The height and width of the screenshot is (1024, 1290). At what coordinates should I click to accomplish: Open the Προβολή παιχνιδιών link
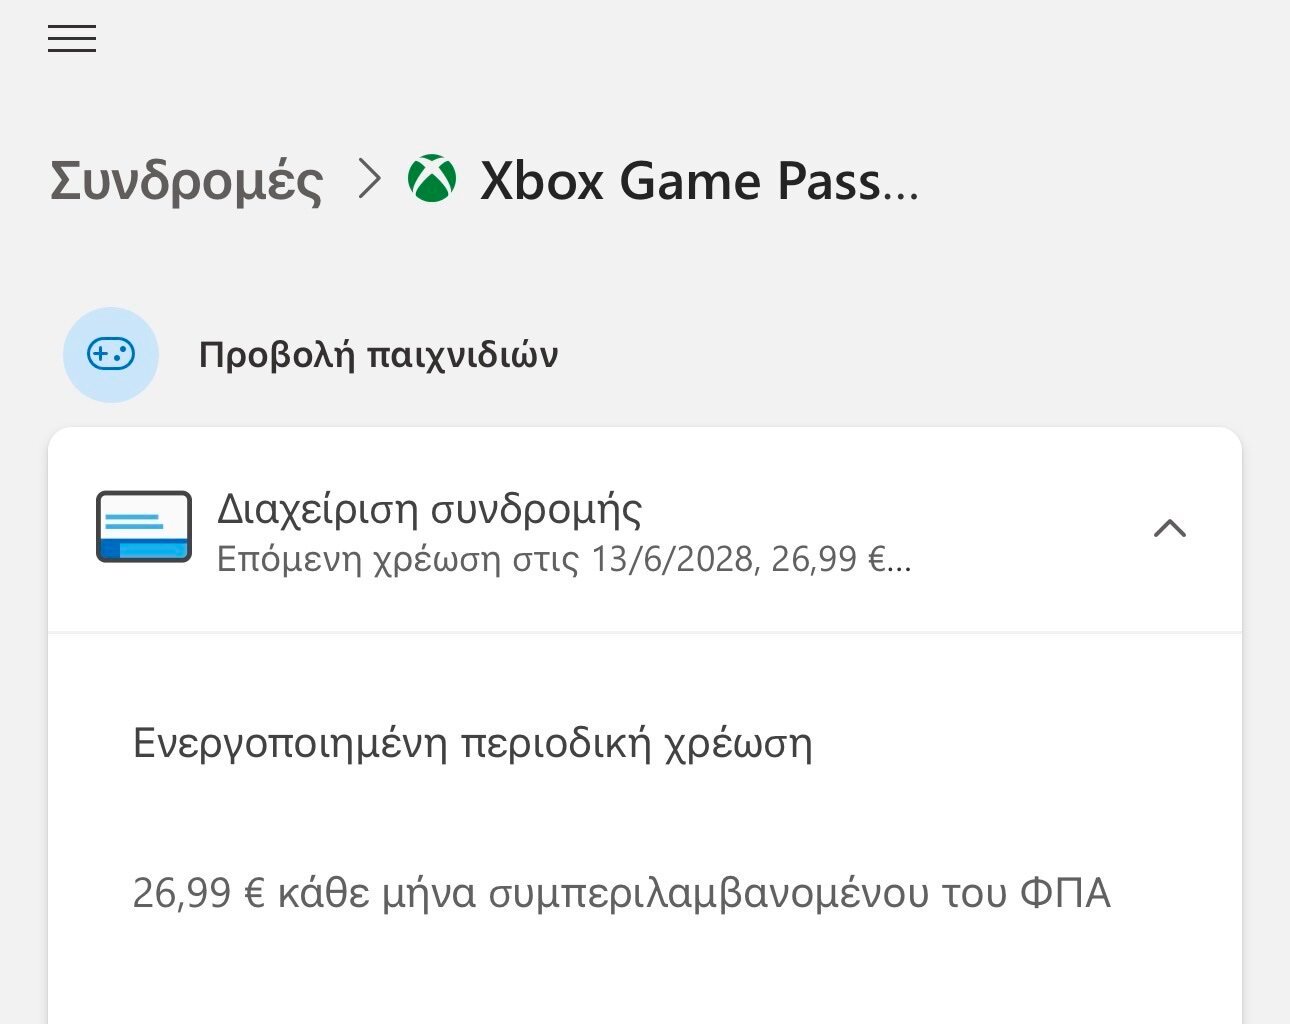point(378,355)
